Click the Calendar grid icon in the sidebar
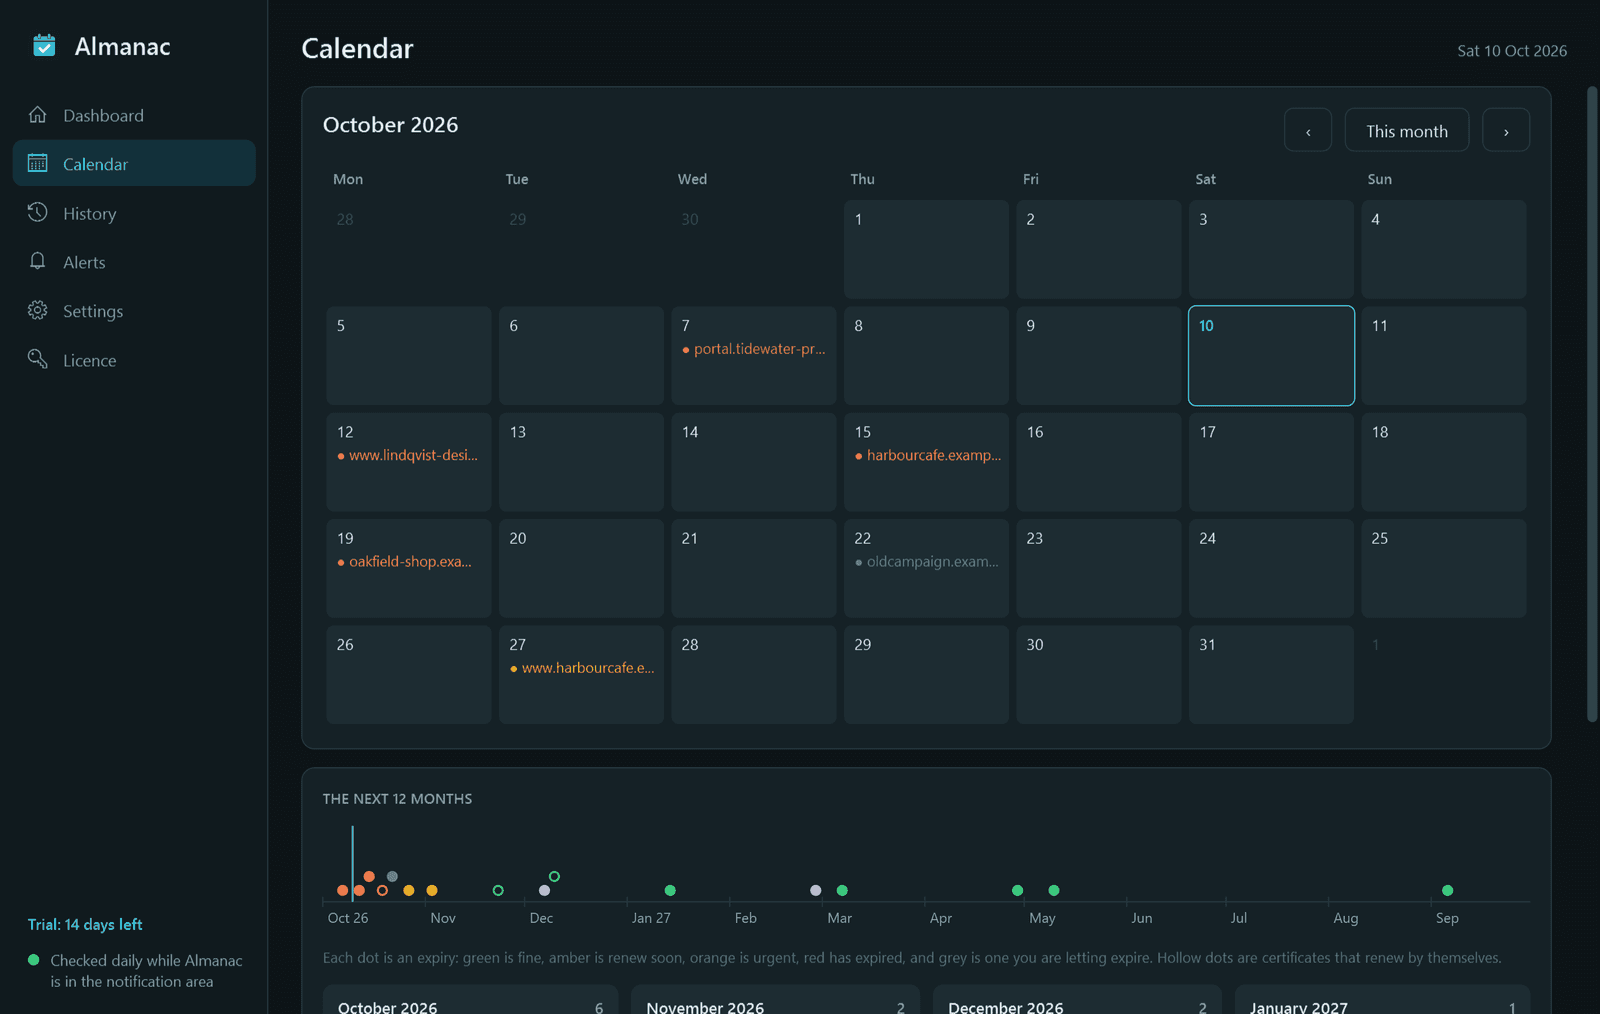 point(38,163)
